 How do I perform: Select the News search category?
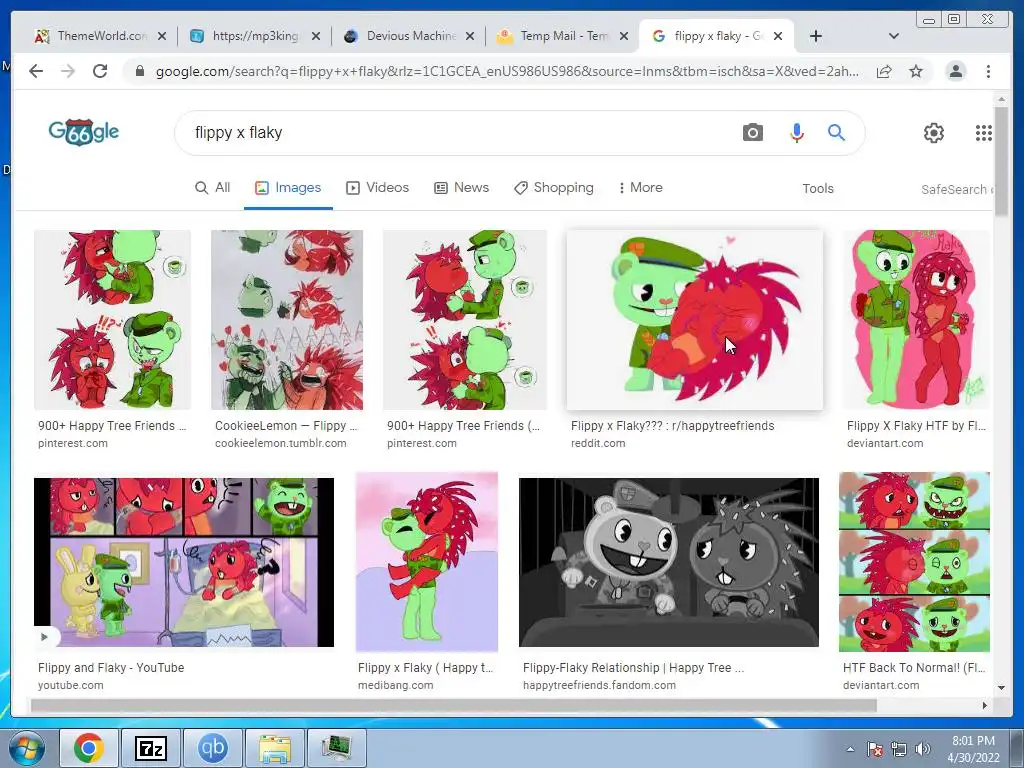point(462,188)
